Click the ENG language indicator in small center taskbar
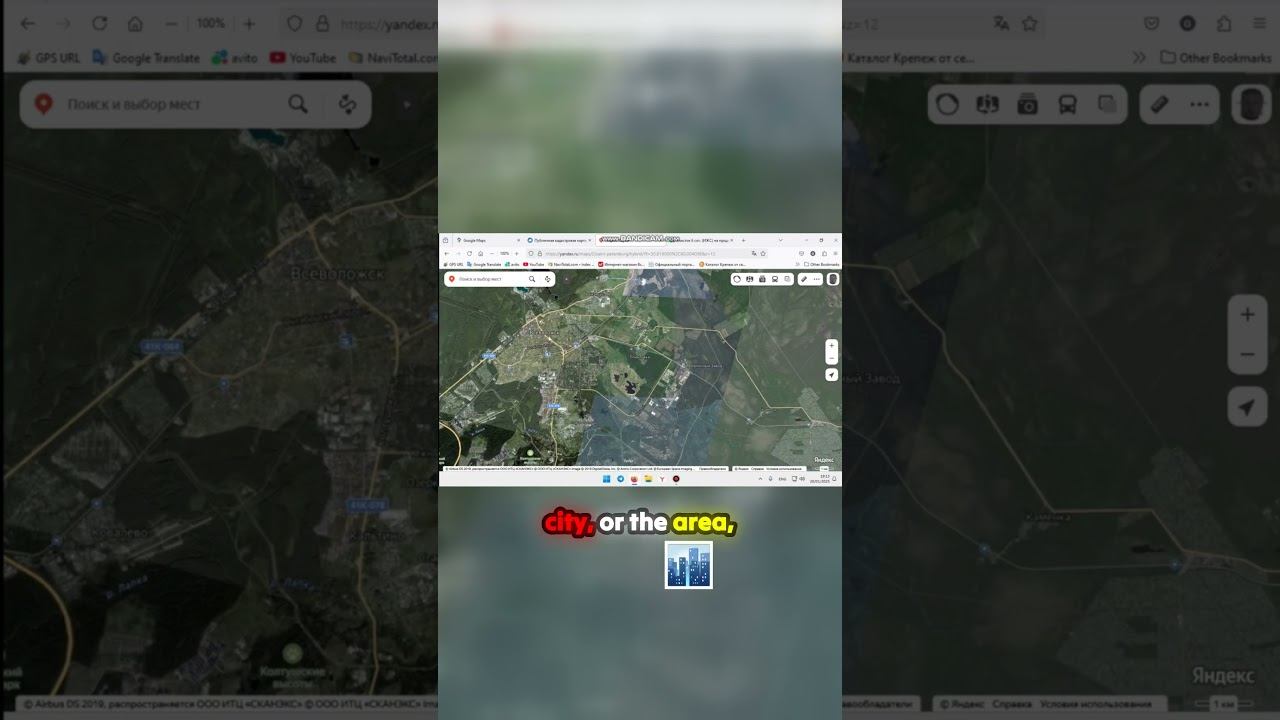The height and width of the screenshot is (720, 1280). (782, 479)
